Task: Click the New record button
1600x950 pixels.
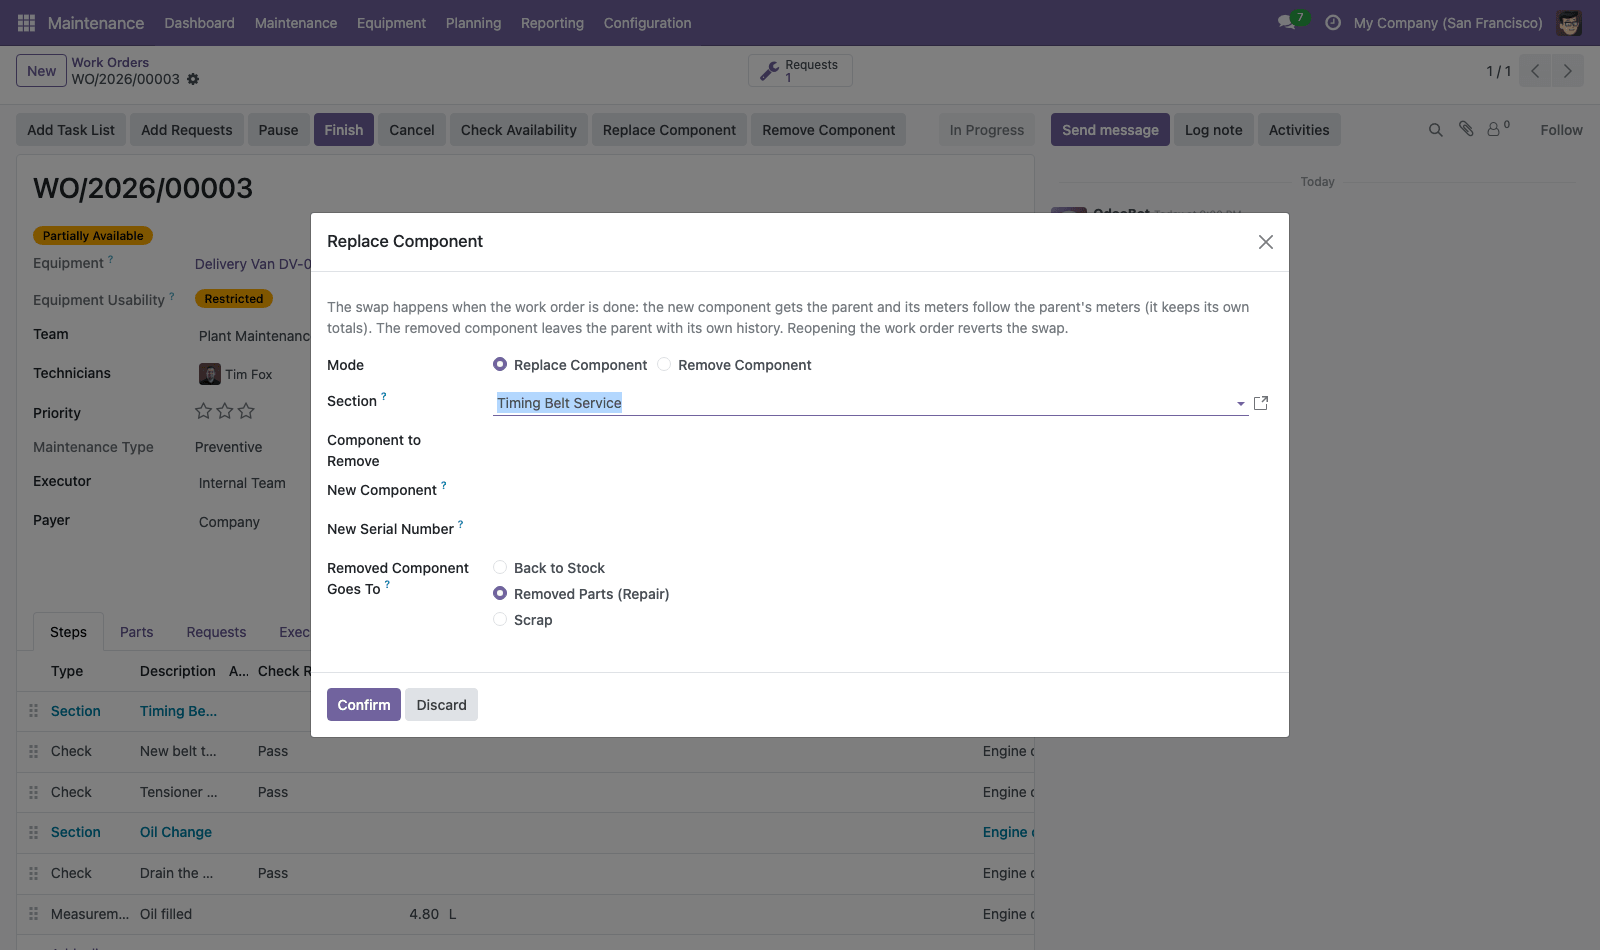Action: [42, 71]
